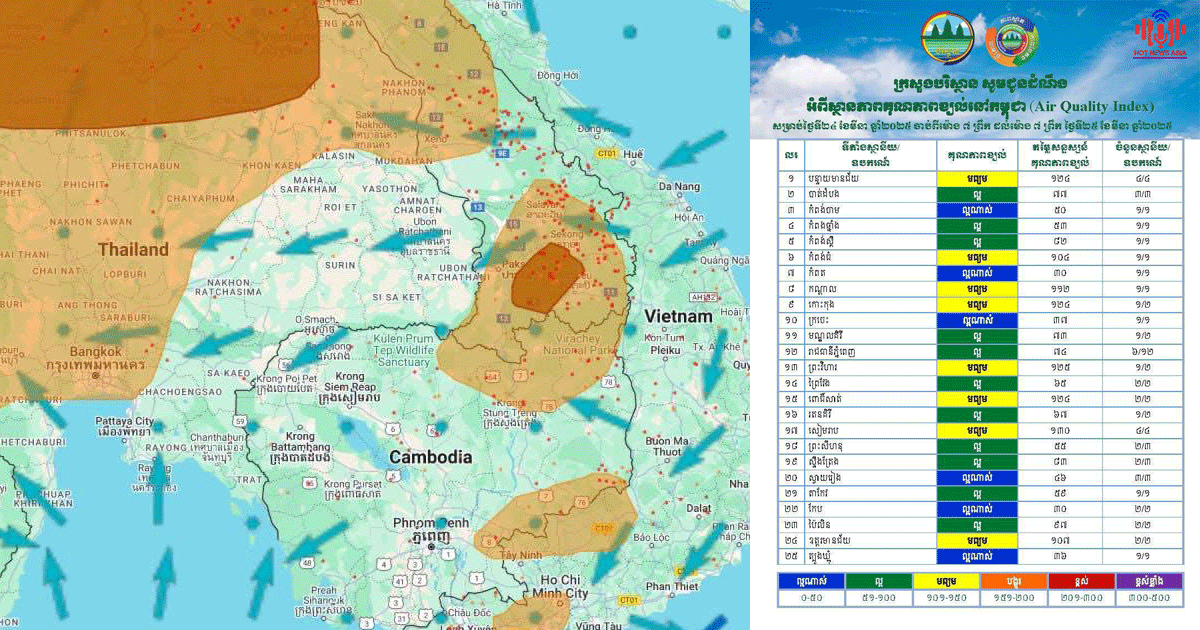This screenshot has height=630, width=1200.
Task: Click the Bangkok city marker dot
Action: tap(95, 376)
